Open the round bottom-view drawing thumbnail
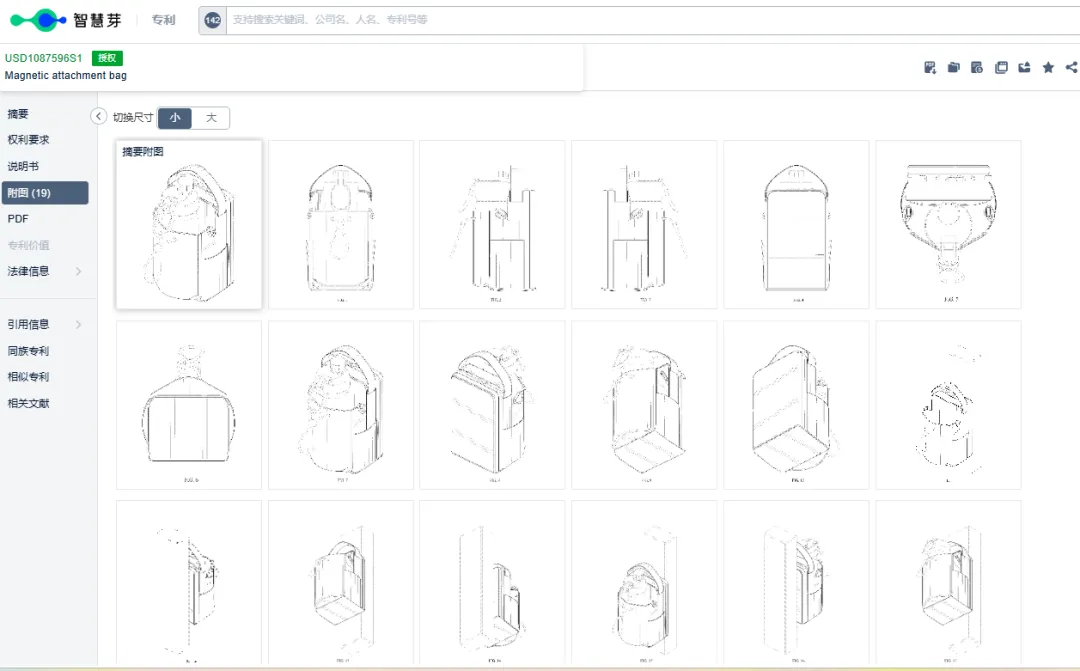The image size is (1080, 671). pos(948,225)
